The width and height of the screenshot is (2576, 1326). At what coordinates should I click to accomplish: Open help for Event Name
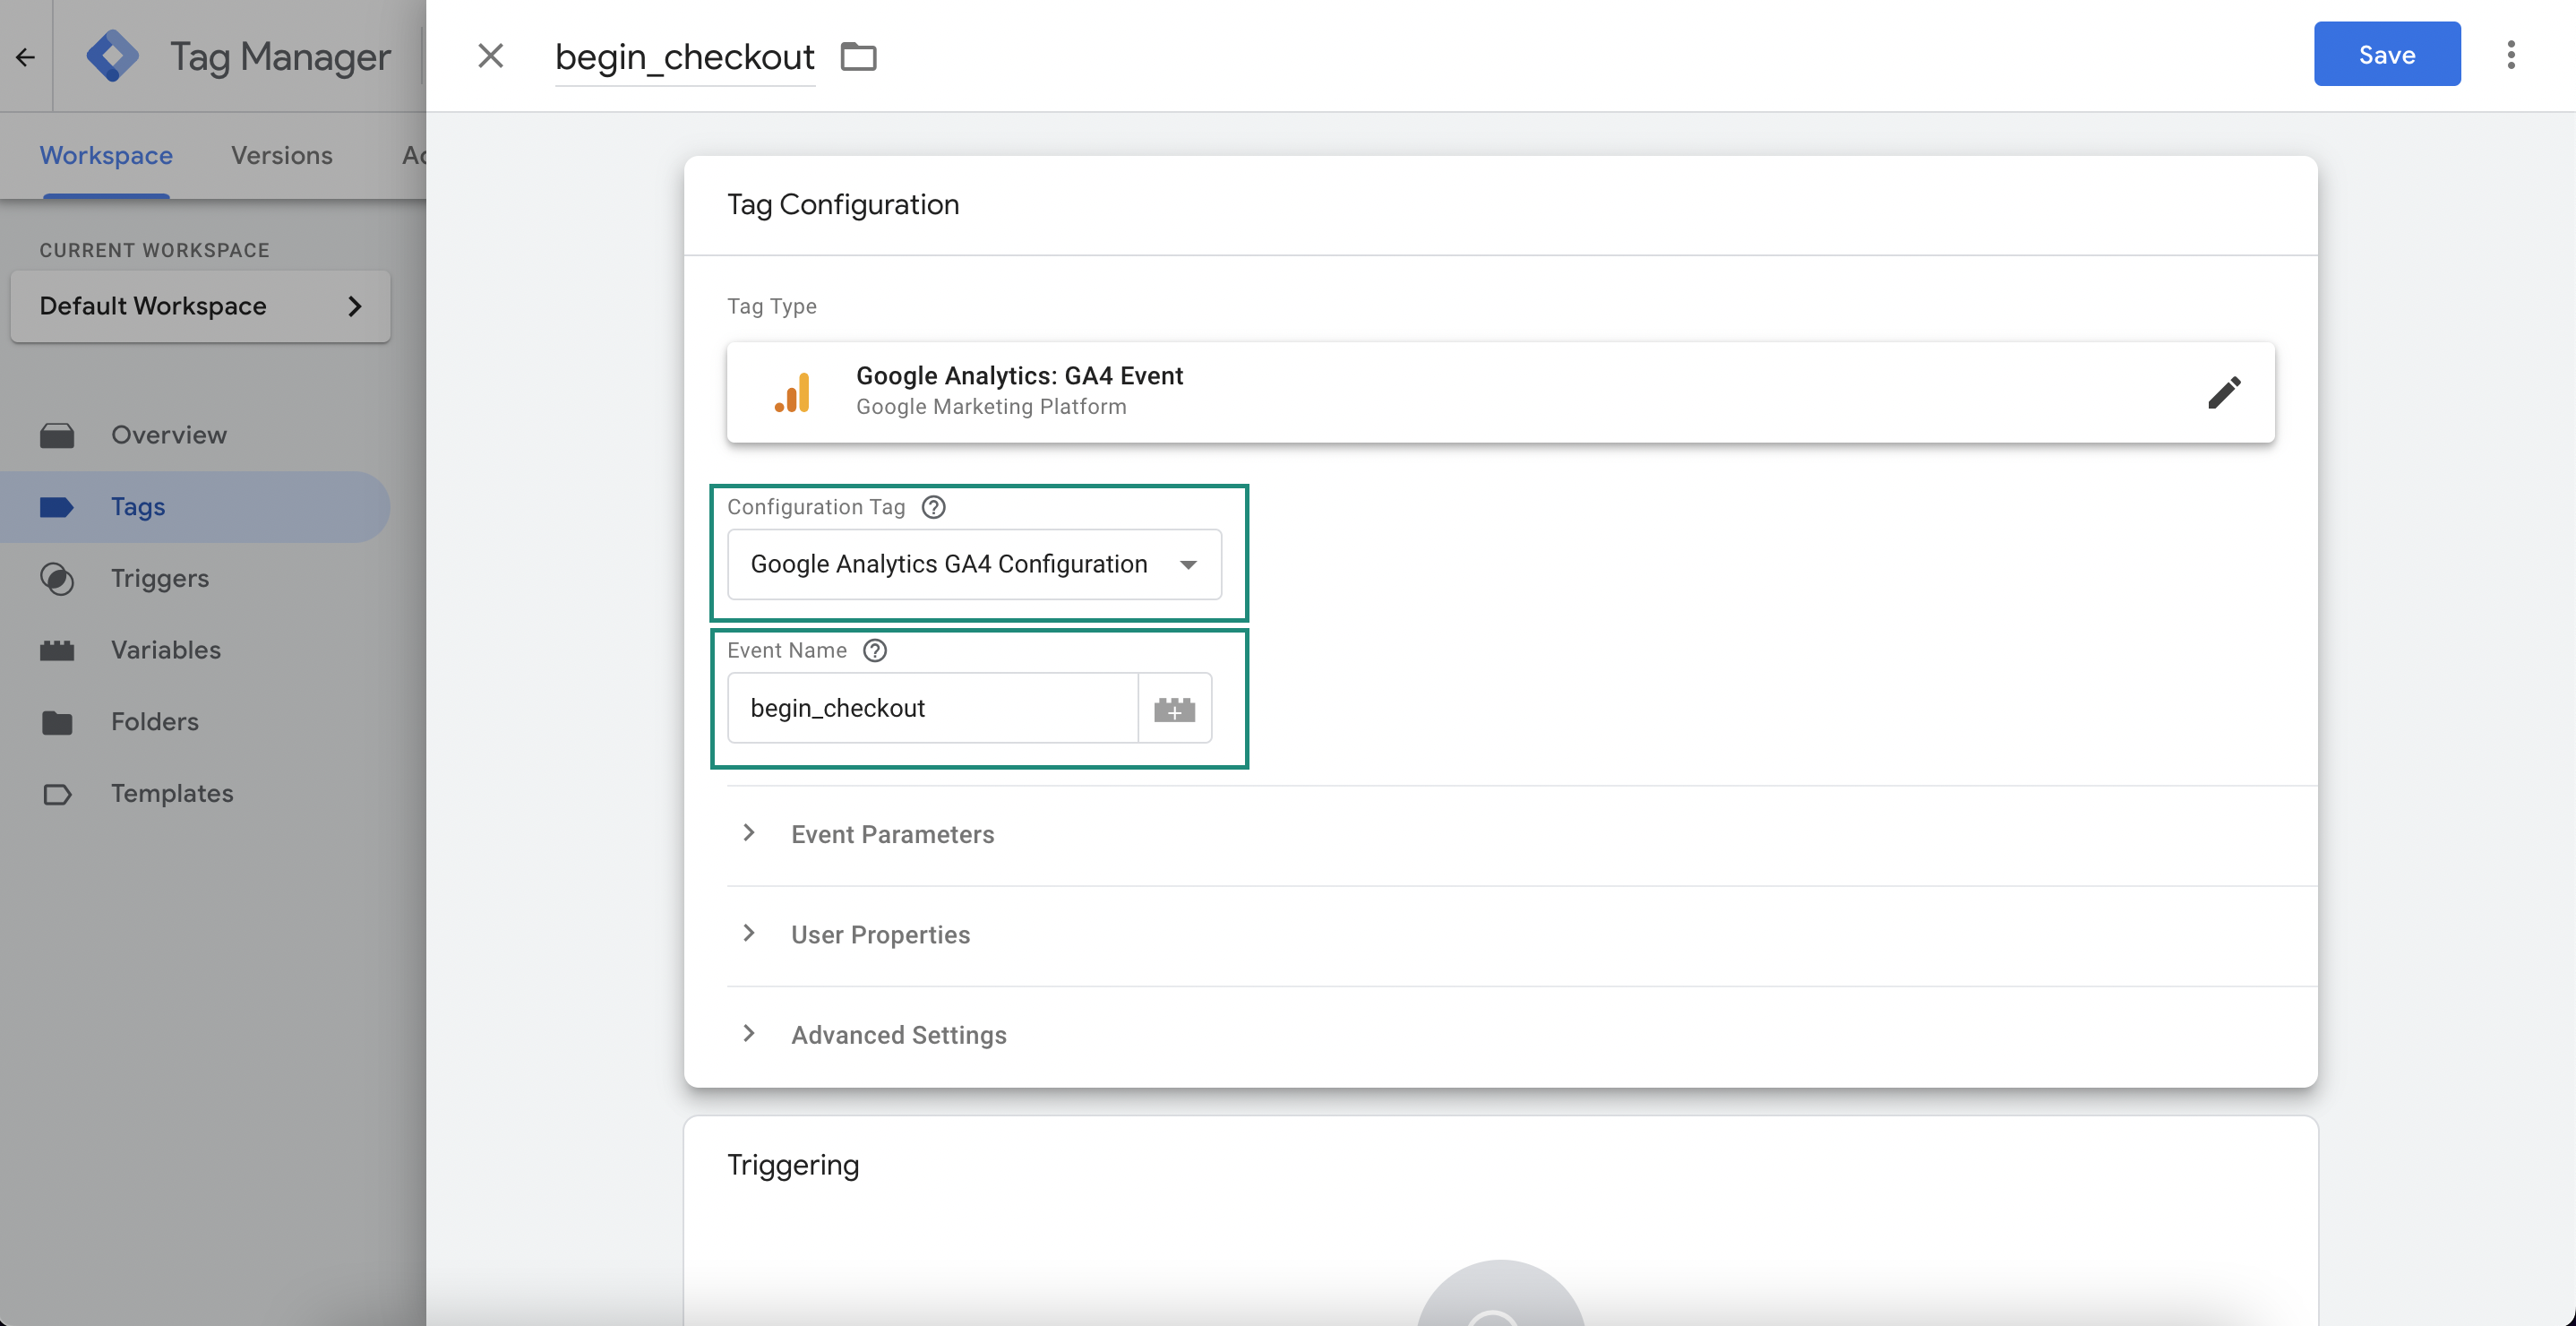tap(875, 650)
